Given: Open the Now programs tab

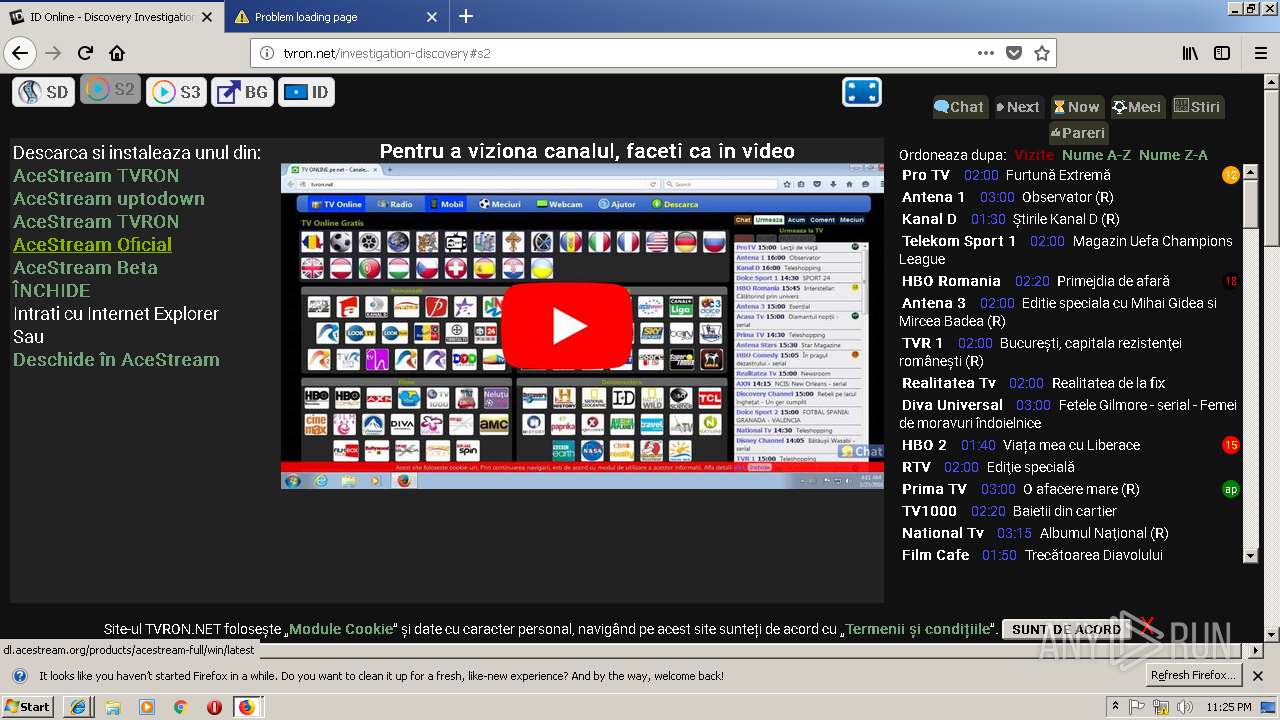Looking at the screenshot, I should [1077, 107].
